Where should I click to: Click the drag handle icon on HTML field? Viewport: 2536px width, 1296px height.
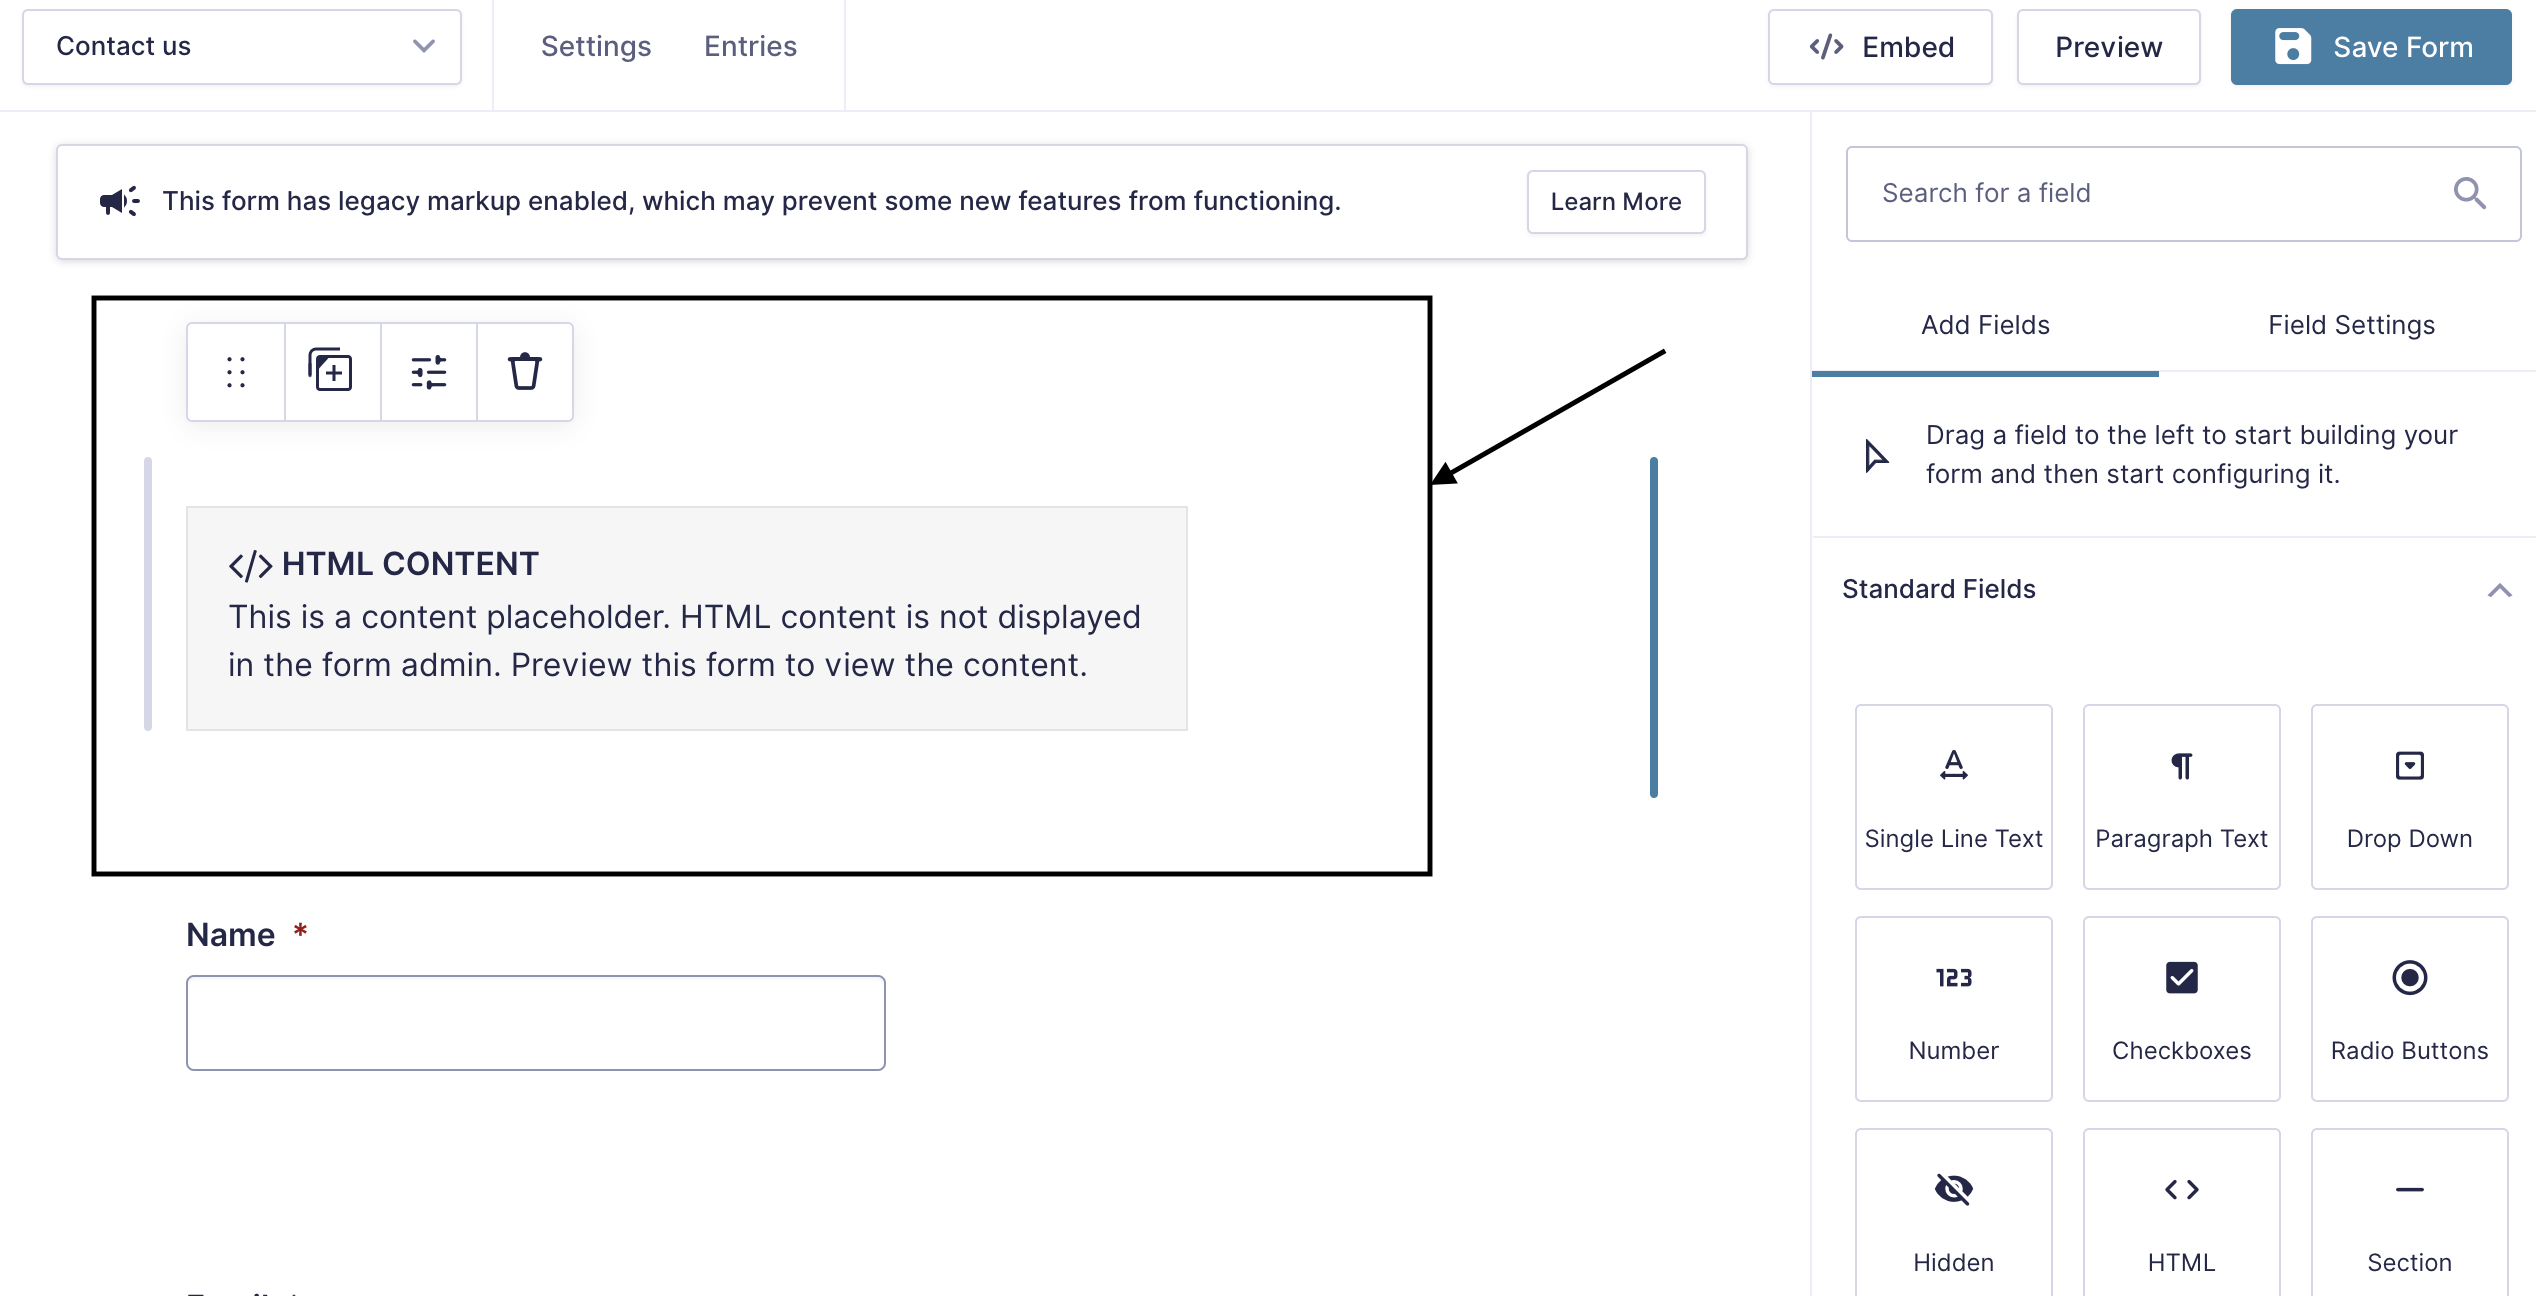click(x=236, y=372)
